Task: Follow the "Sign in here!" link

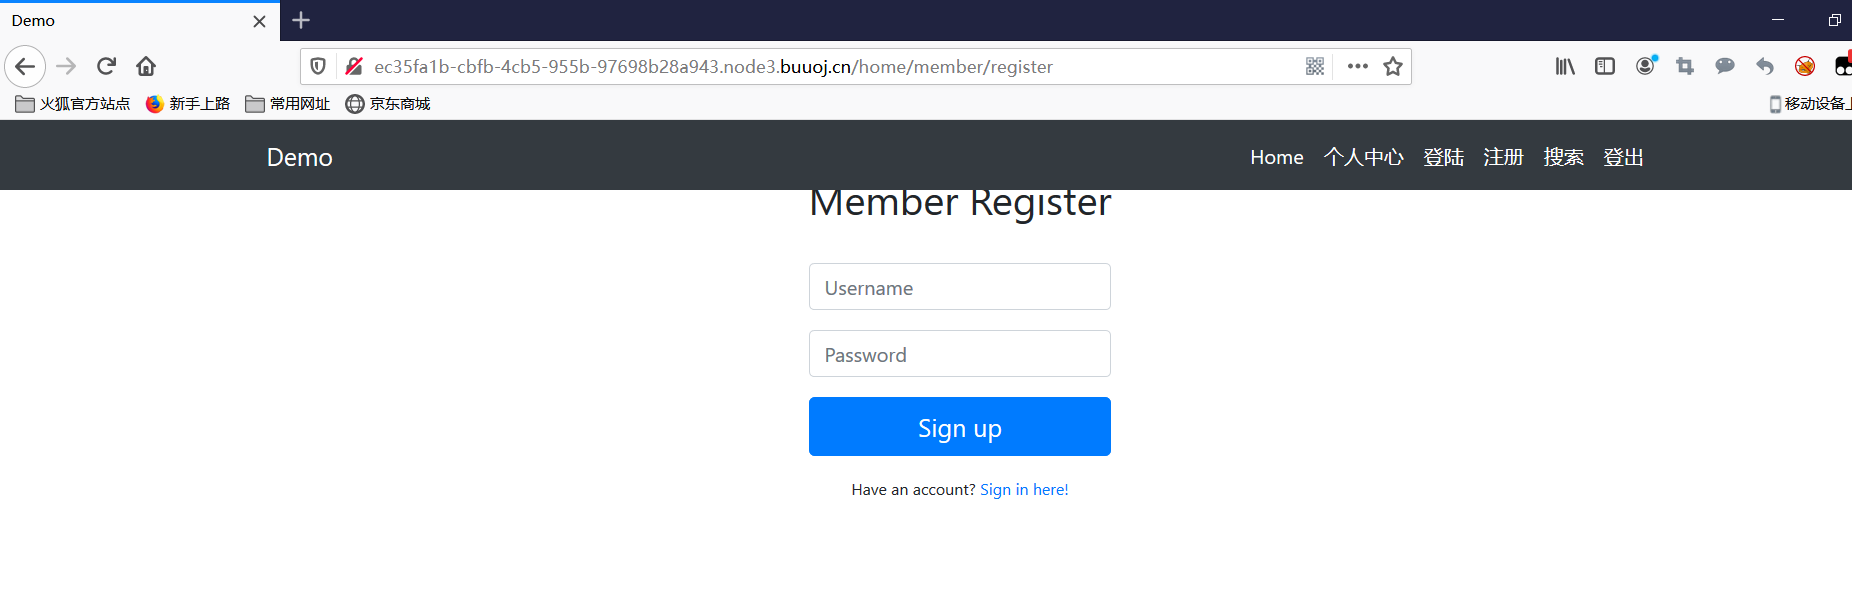Action: 1024,489
